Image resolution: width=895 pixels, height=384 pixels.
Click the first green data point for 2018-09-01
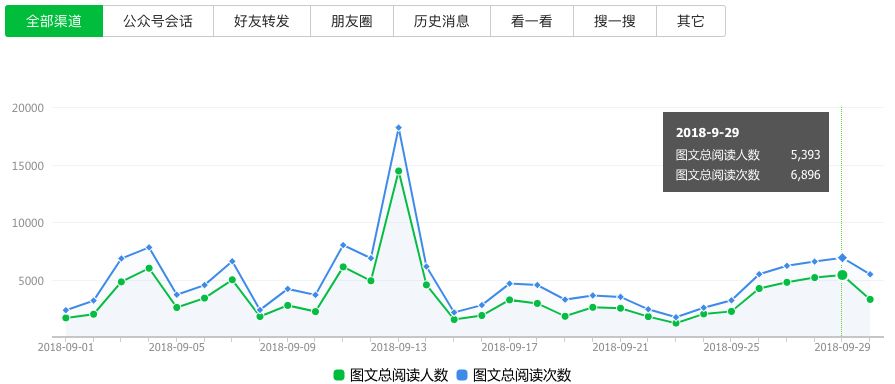[x=66, y=318]
